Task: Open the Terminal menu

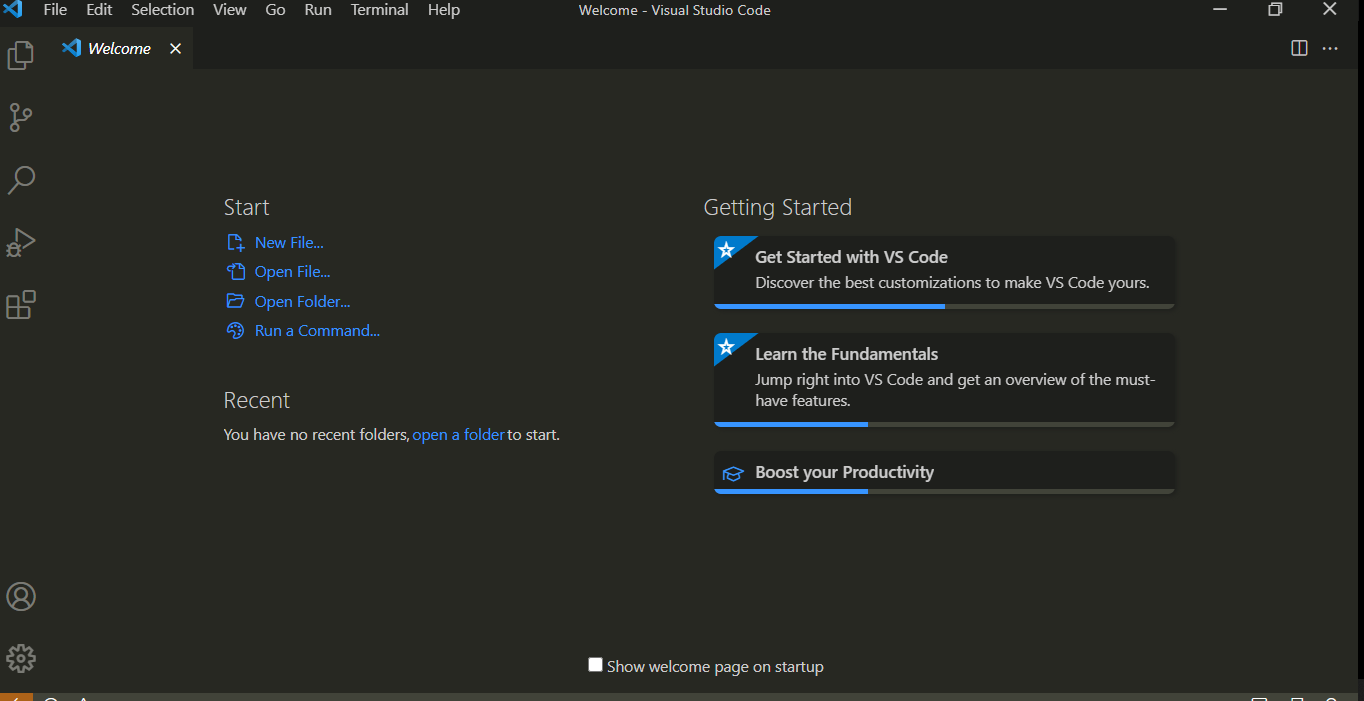Action: point(379,10)
